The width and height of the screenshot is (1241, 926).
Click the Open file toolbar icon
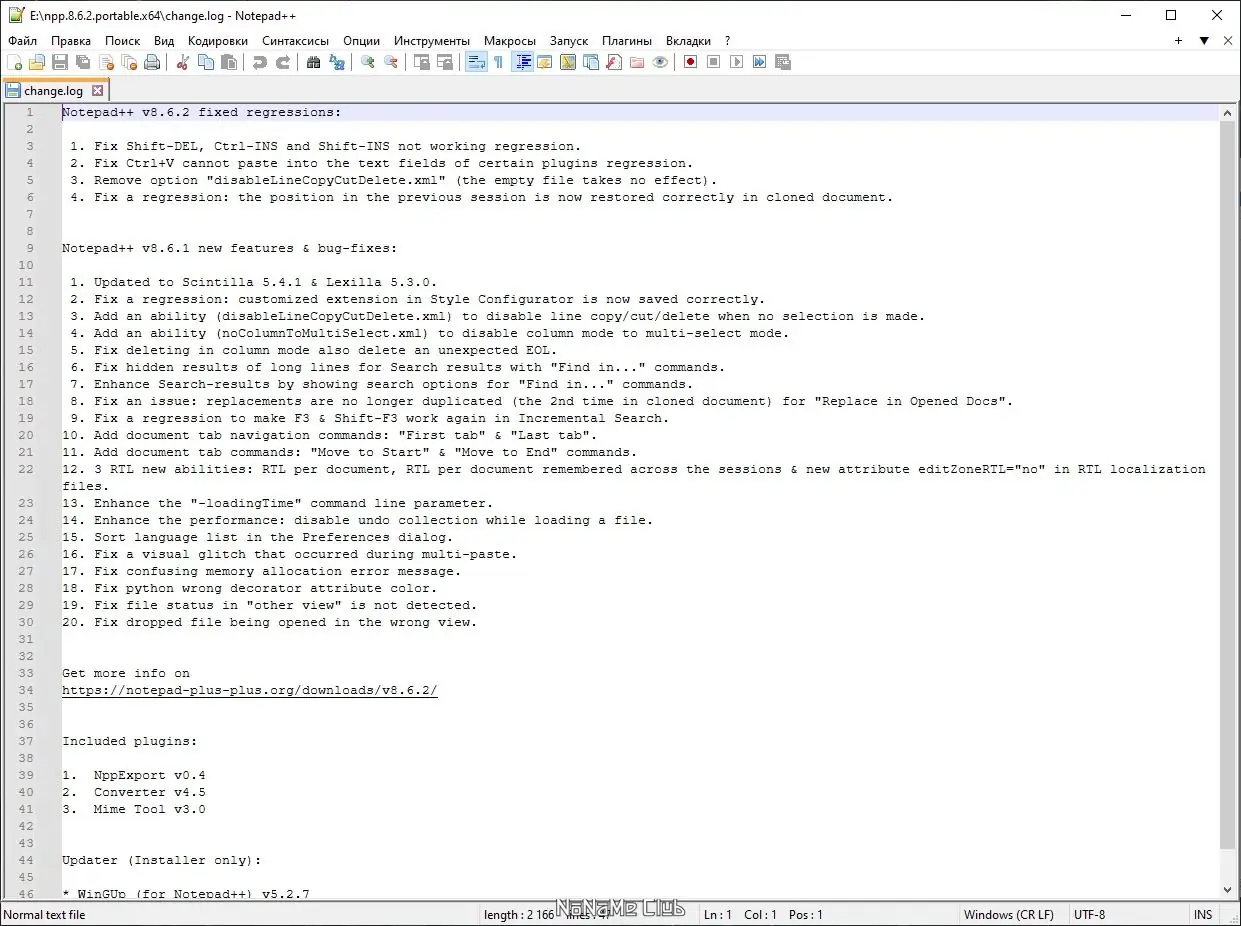(37, 62)
